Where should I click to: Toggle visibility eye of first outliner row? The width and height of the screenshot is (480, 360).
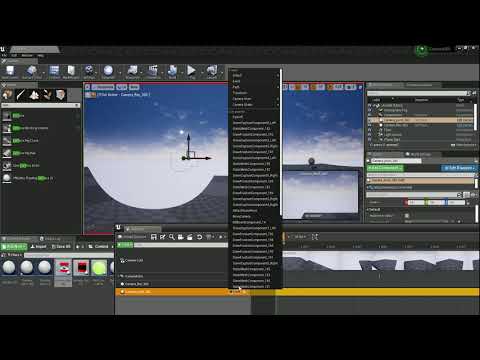pos(369,105)
